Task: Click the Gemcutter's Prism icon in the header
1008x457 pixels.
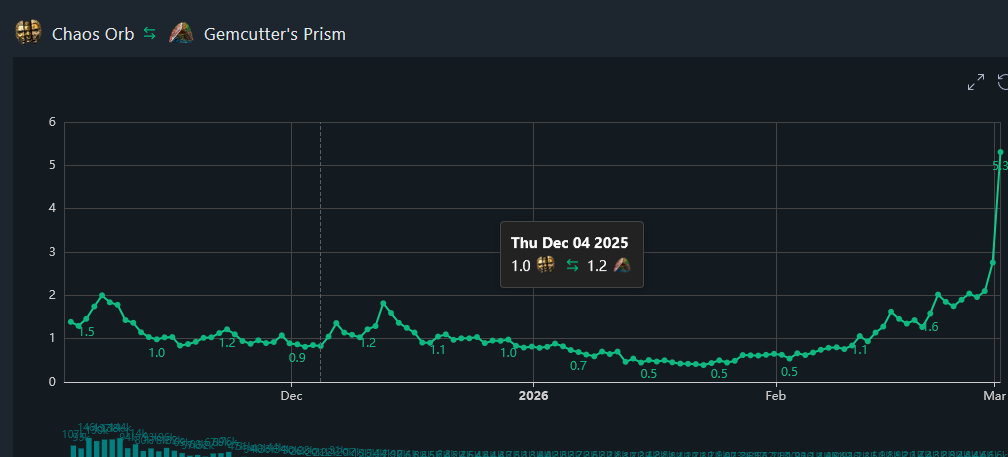Action: click(x=181, y=33)
